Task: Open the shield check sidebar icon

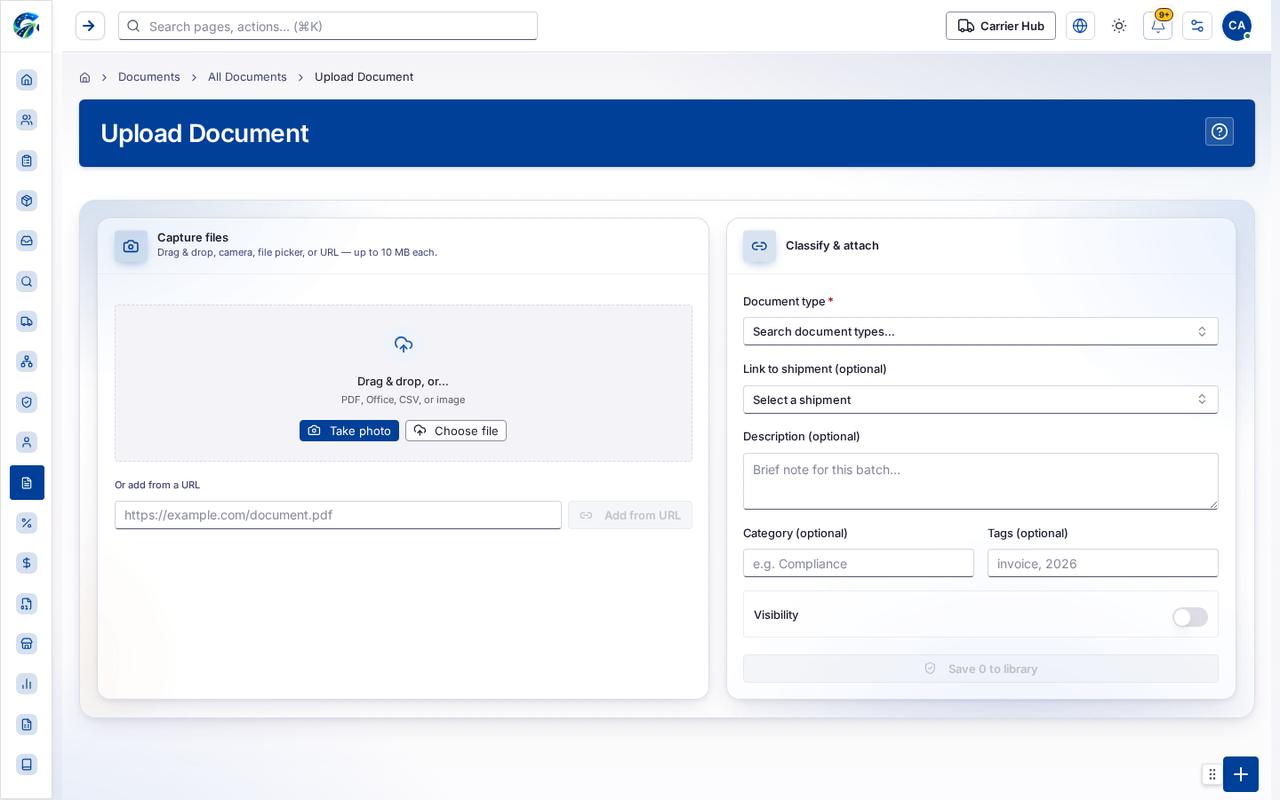Action: (x=27, y=402)
